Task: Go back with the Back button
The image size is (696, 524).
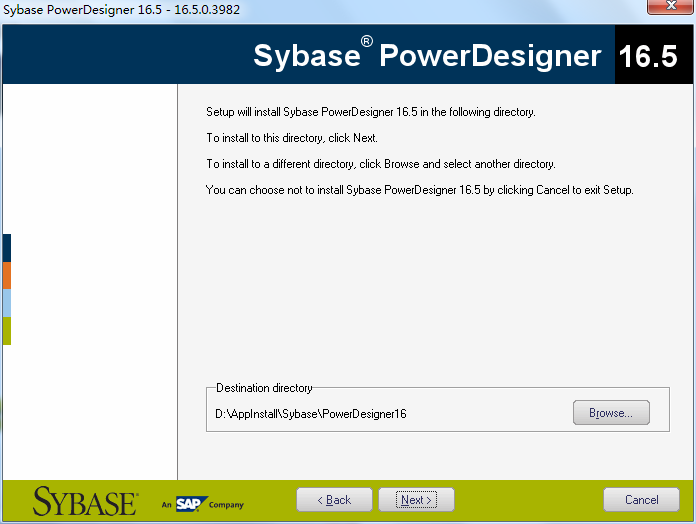Action: pyautogui.click(x=334, y=500)
